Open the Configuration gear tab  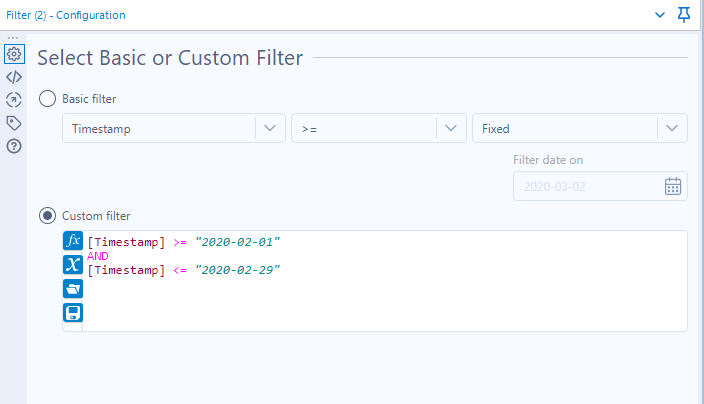[14, 54]
